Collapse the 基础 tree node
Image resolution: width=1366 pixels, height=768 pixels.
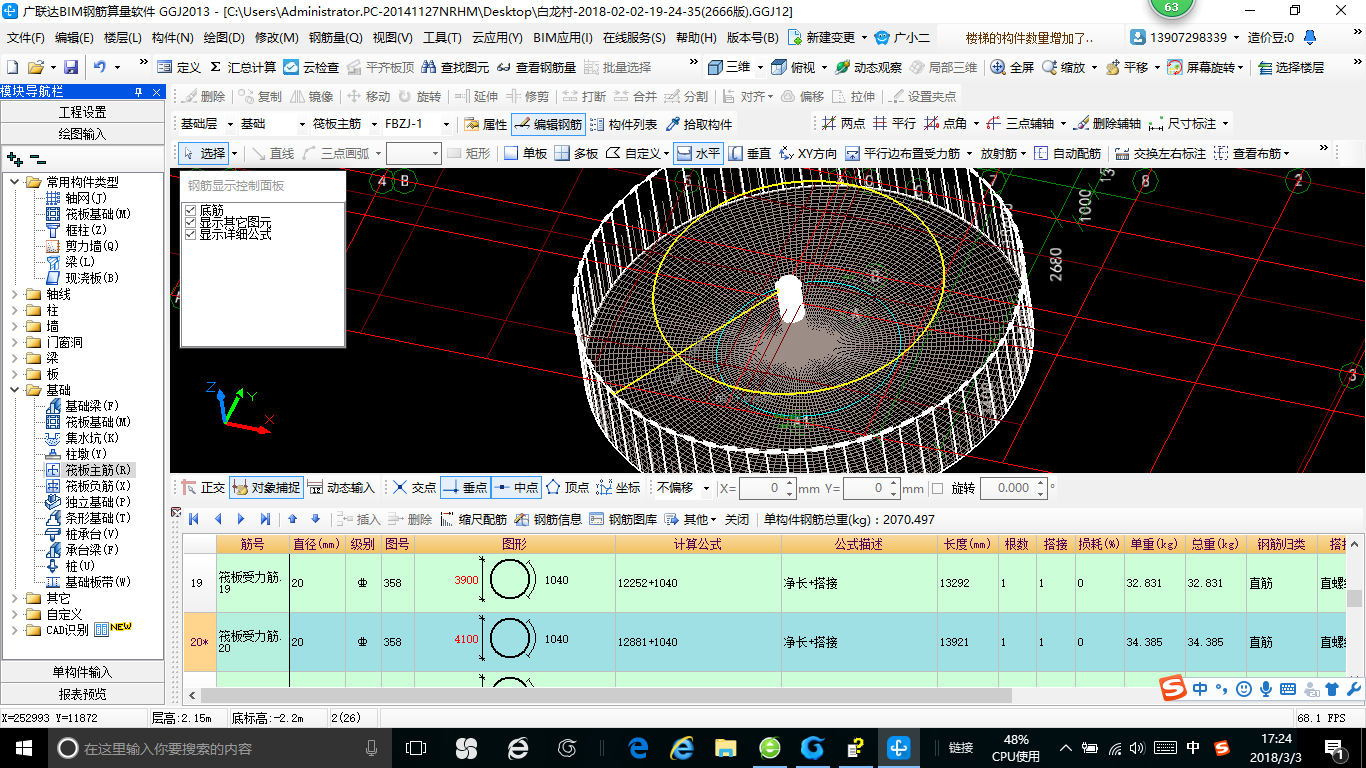pos(15,390)
